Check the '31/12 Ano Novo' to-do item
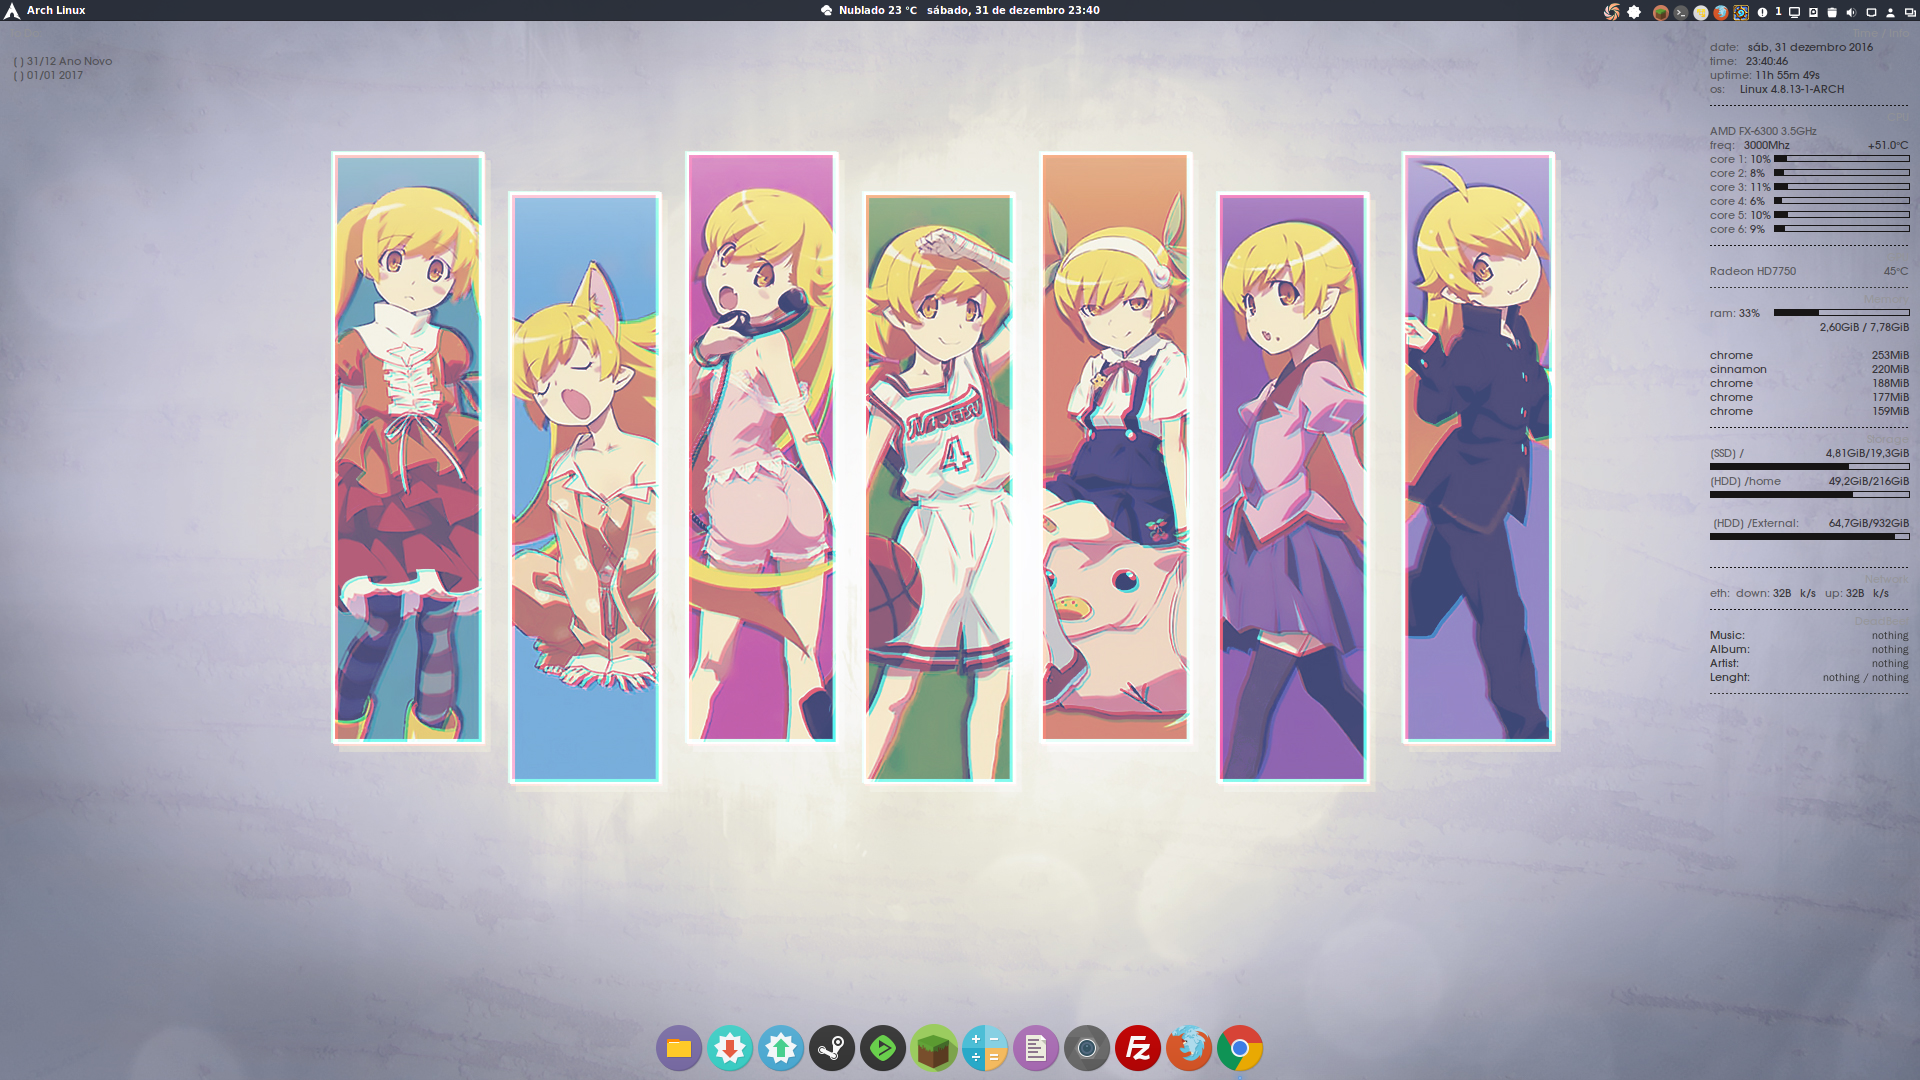Viewport: 1920px width, 1080px height. coord(17,61)
